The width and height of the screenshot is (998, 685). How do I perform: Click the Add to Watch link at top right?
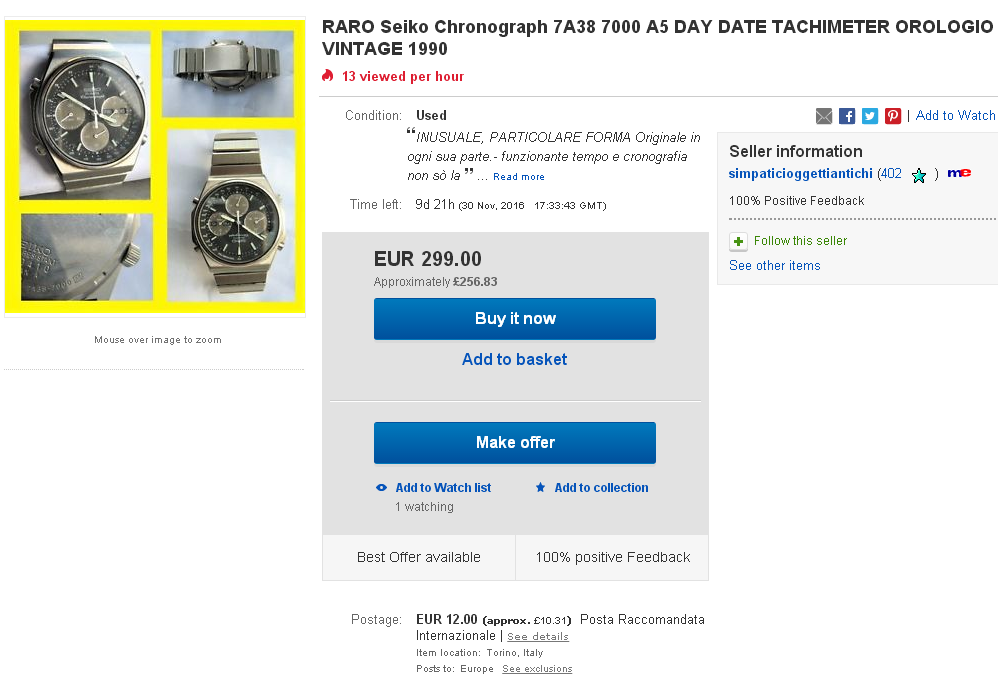click(x=955, y=116)
